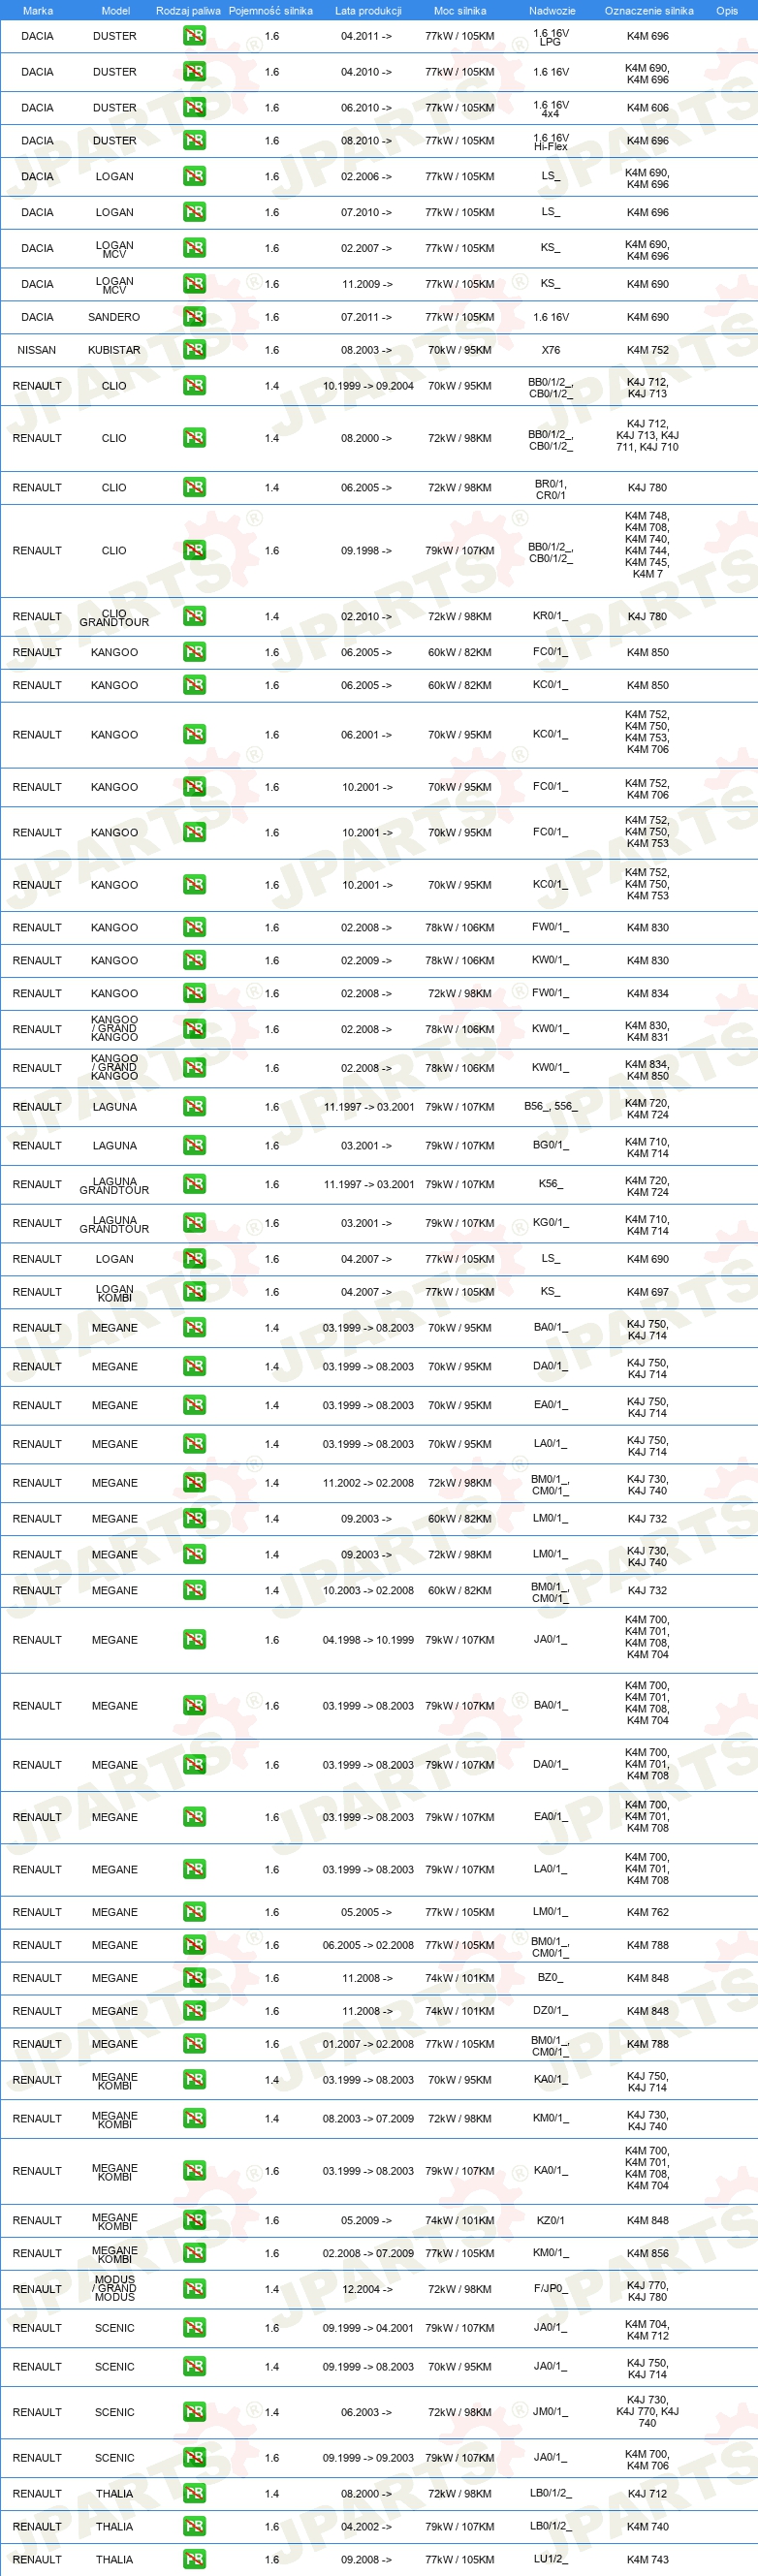Click fuel icon in Megane BZ0_ row

pos(194,1979)
